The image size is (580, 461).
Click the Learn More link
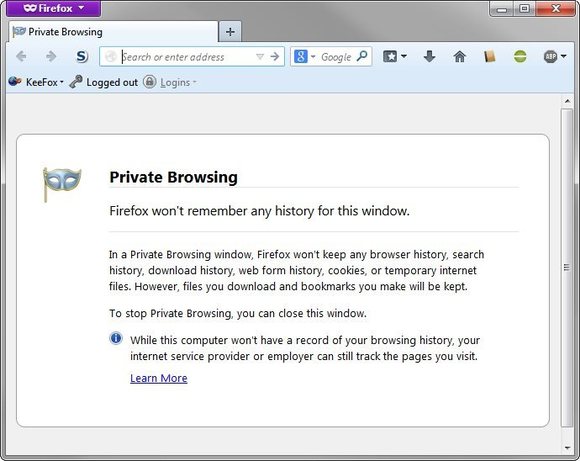[159, 378]
